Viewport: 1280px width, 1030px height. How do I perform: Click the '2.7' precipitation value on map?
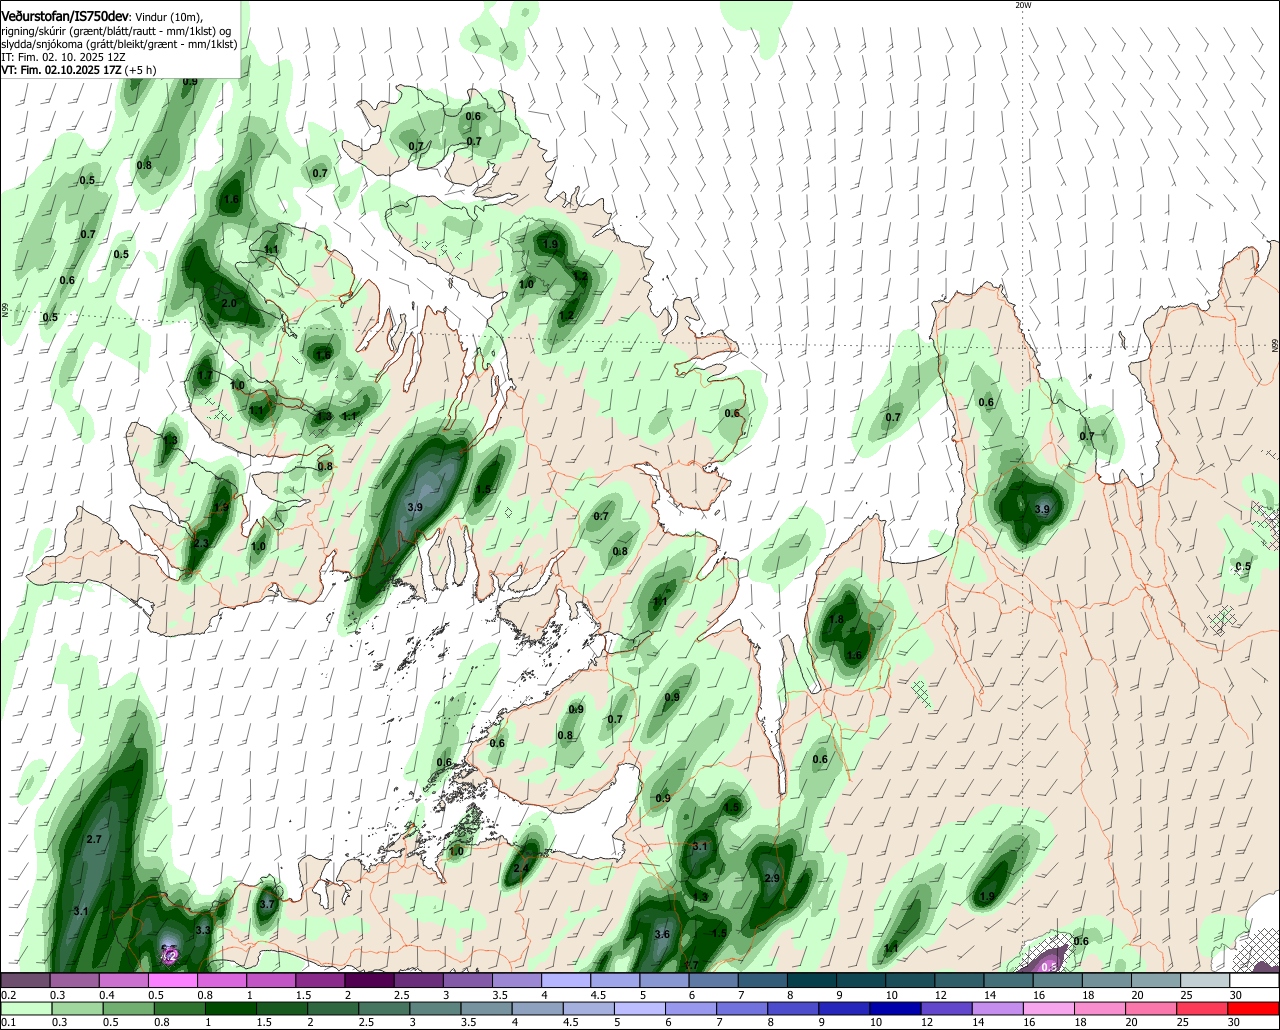pos(95,839)
